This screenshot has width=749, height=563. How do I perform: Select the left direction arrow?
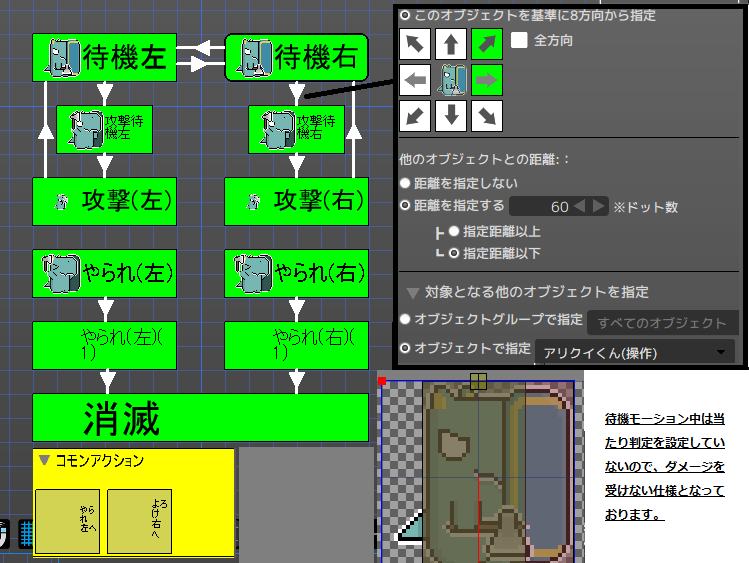coord(415,80)
